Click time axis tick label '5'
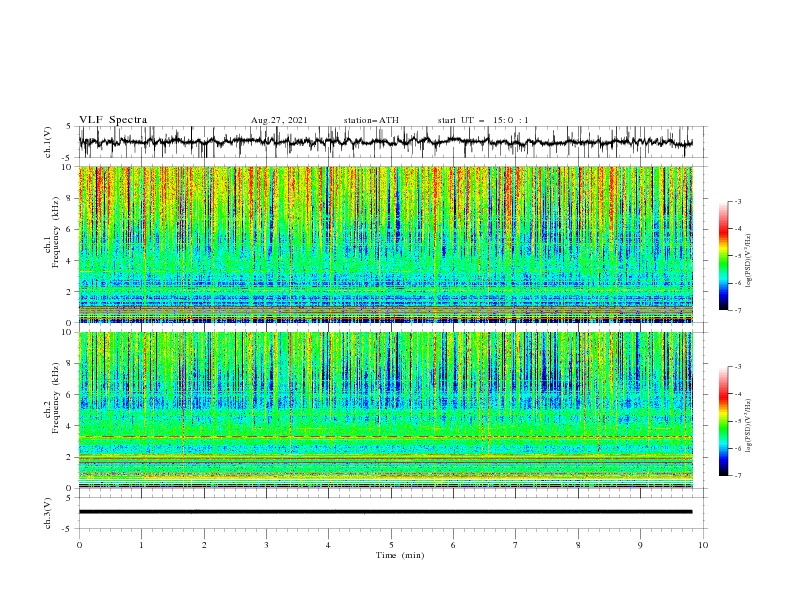 pyautogui.click(x=391, y=545)
